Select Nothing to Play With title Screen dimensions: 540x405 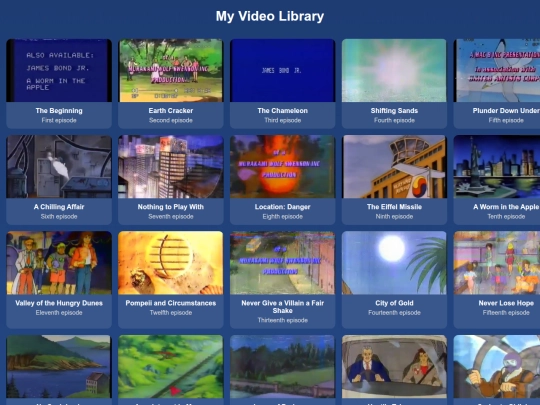[x=170, y=207]
